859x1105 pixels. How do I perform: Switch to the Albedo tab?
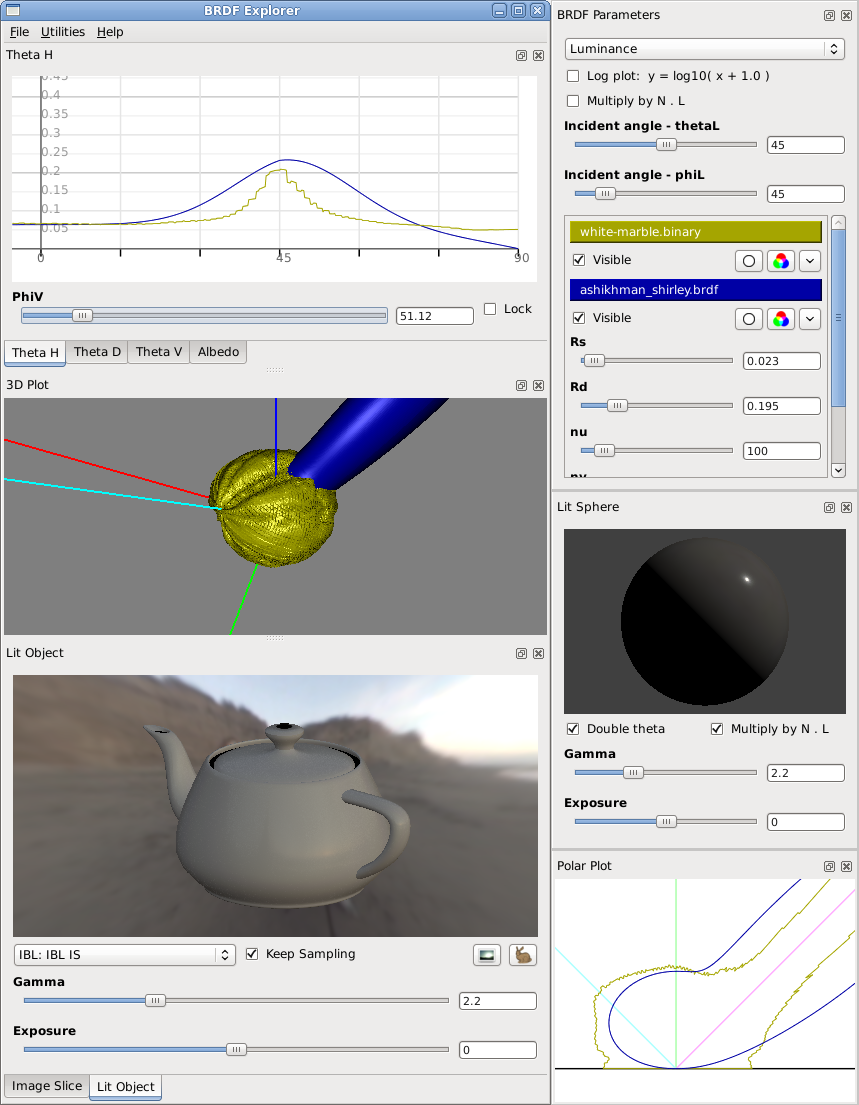[x=217, y=352]
